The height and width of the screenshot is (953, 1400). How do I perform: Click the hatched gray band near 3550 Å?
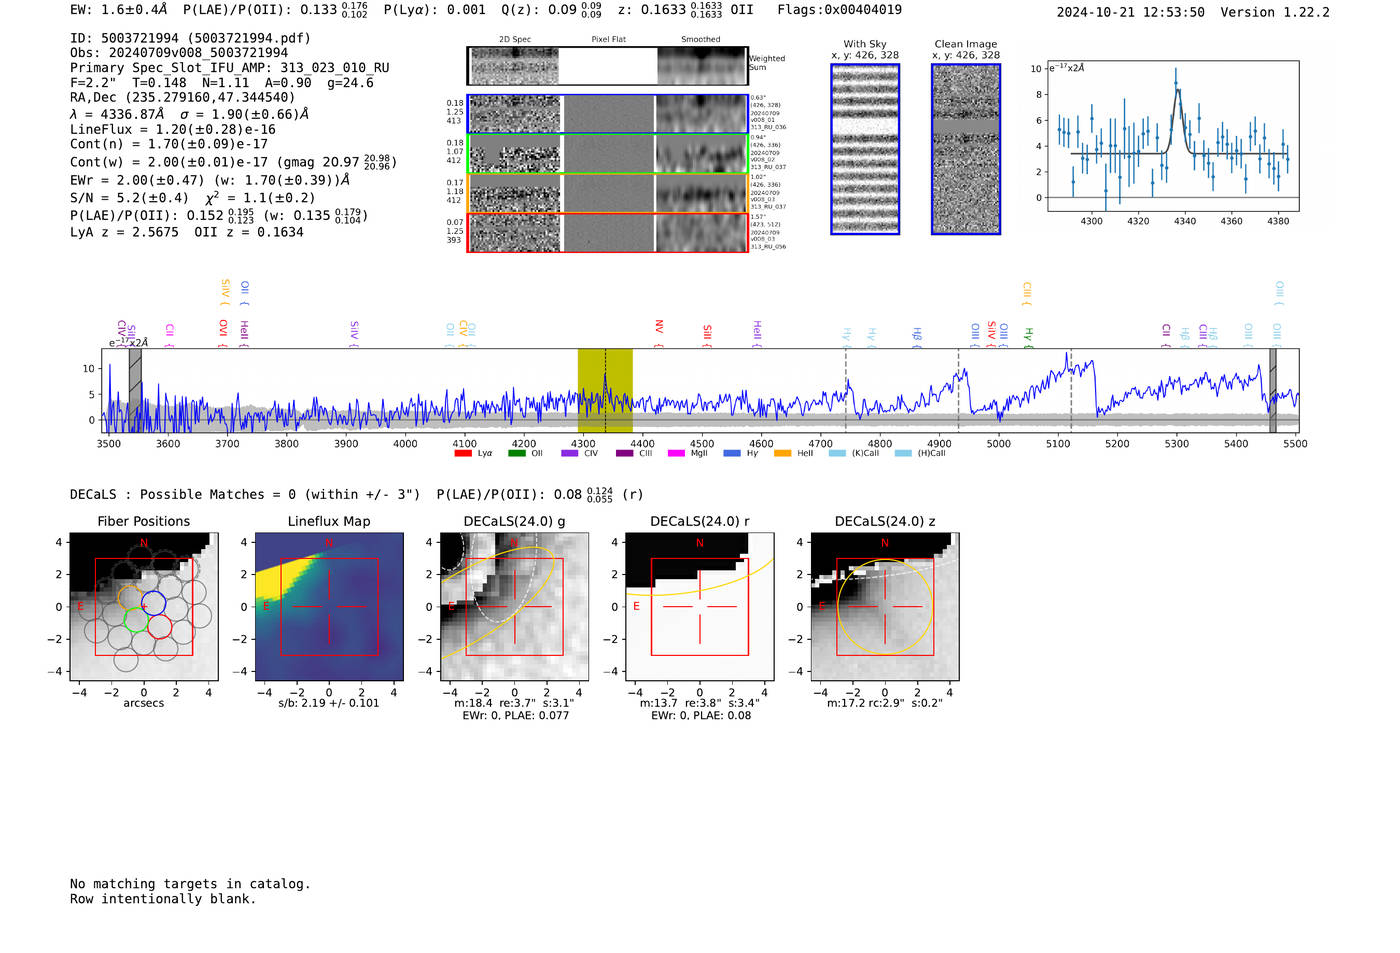click(x=135, y=390)
